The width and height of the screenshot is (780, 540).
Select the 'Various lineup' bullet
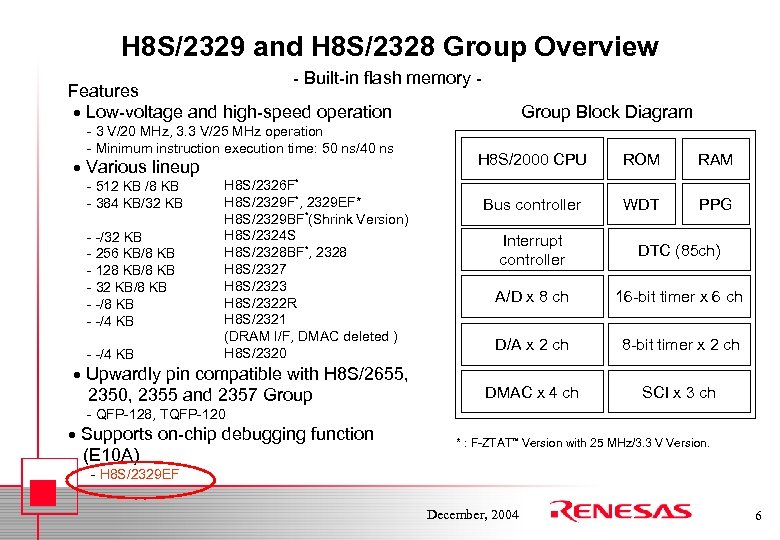[142, 167]
